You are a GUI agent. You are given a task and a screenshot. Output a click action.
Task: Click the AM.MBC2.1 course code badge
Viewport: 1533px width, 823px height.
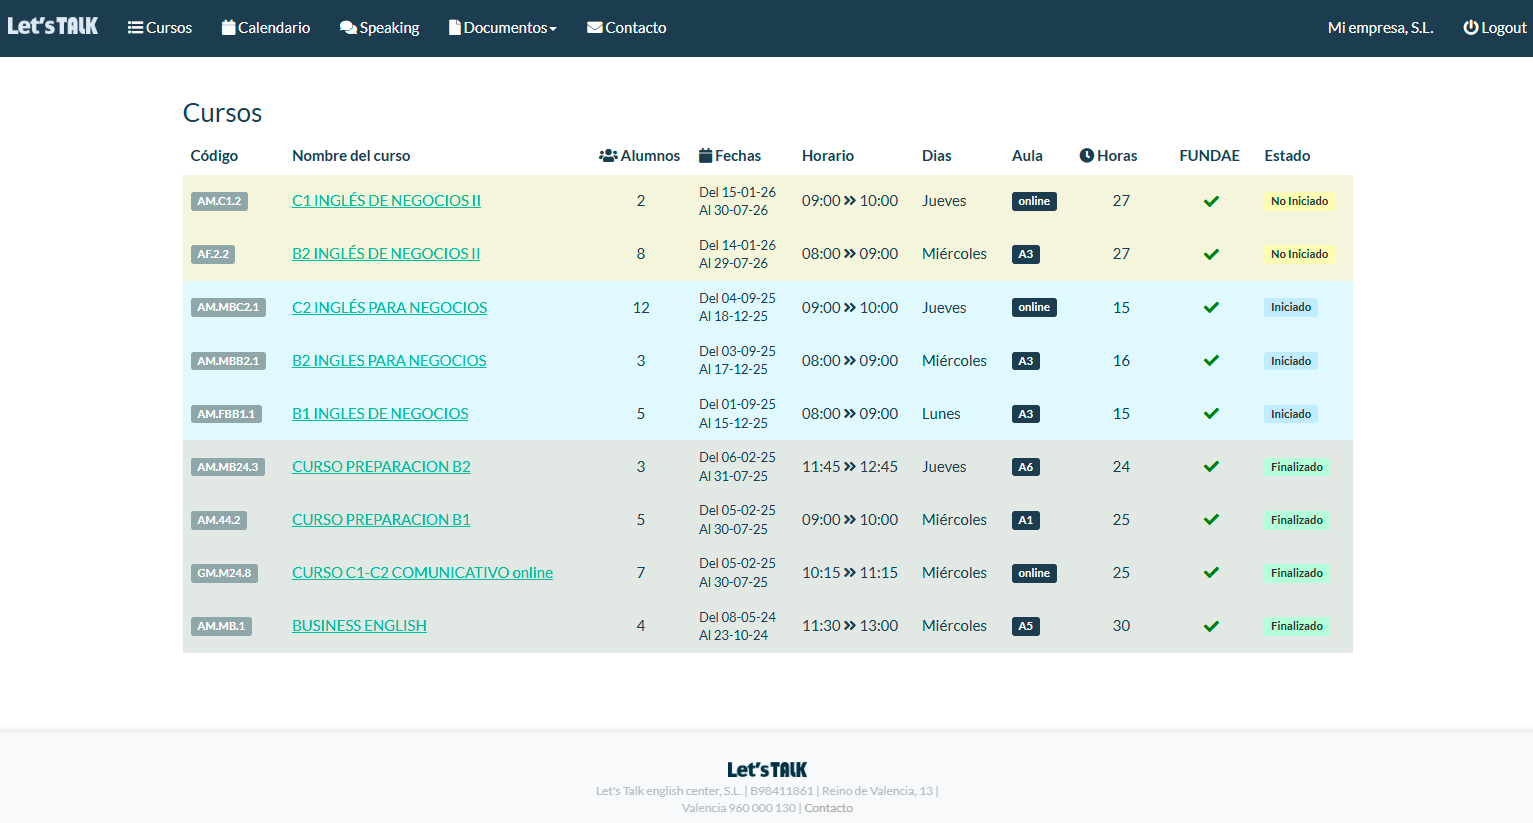click(x=228, y=307)
